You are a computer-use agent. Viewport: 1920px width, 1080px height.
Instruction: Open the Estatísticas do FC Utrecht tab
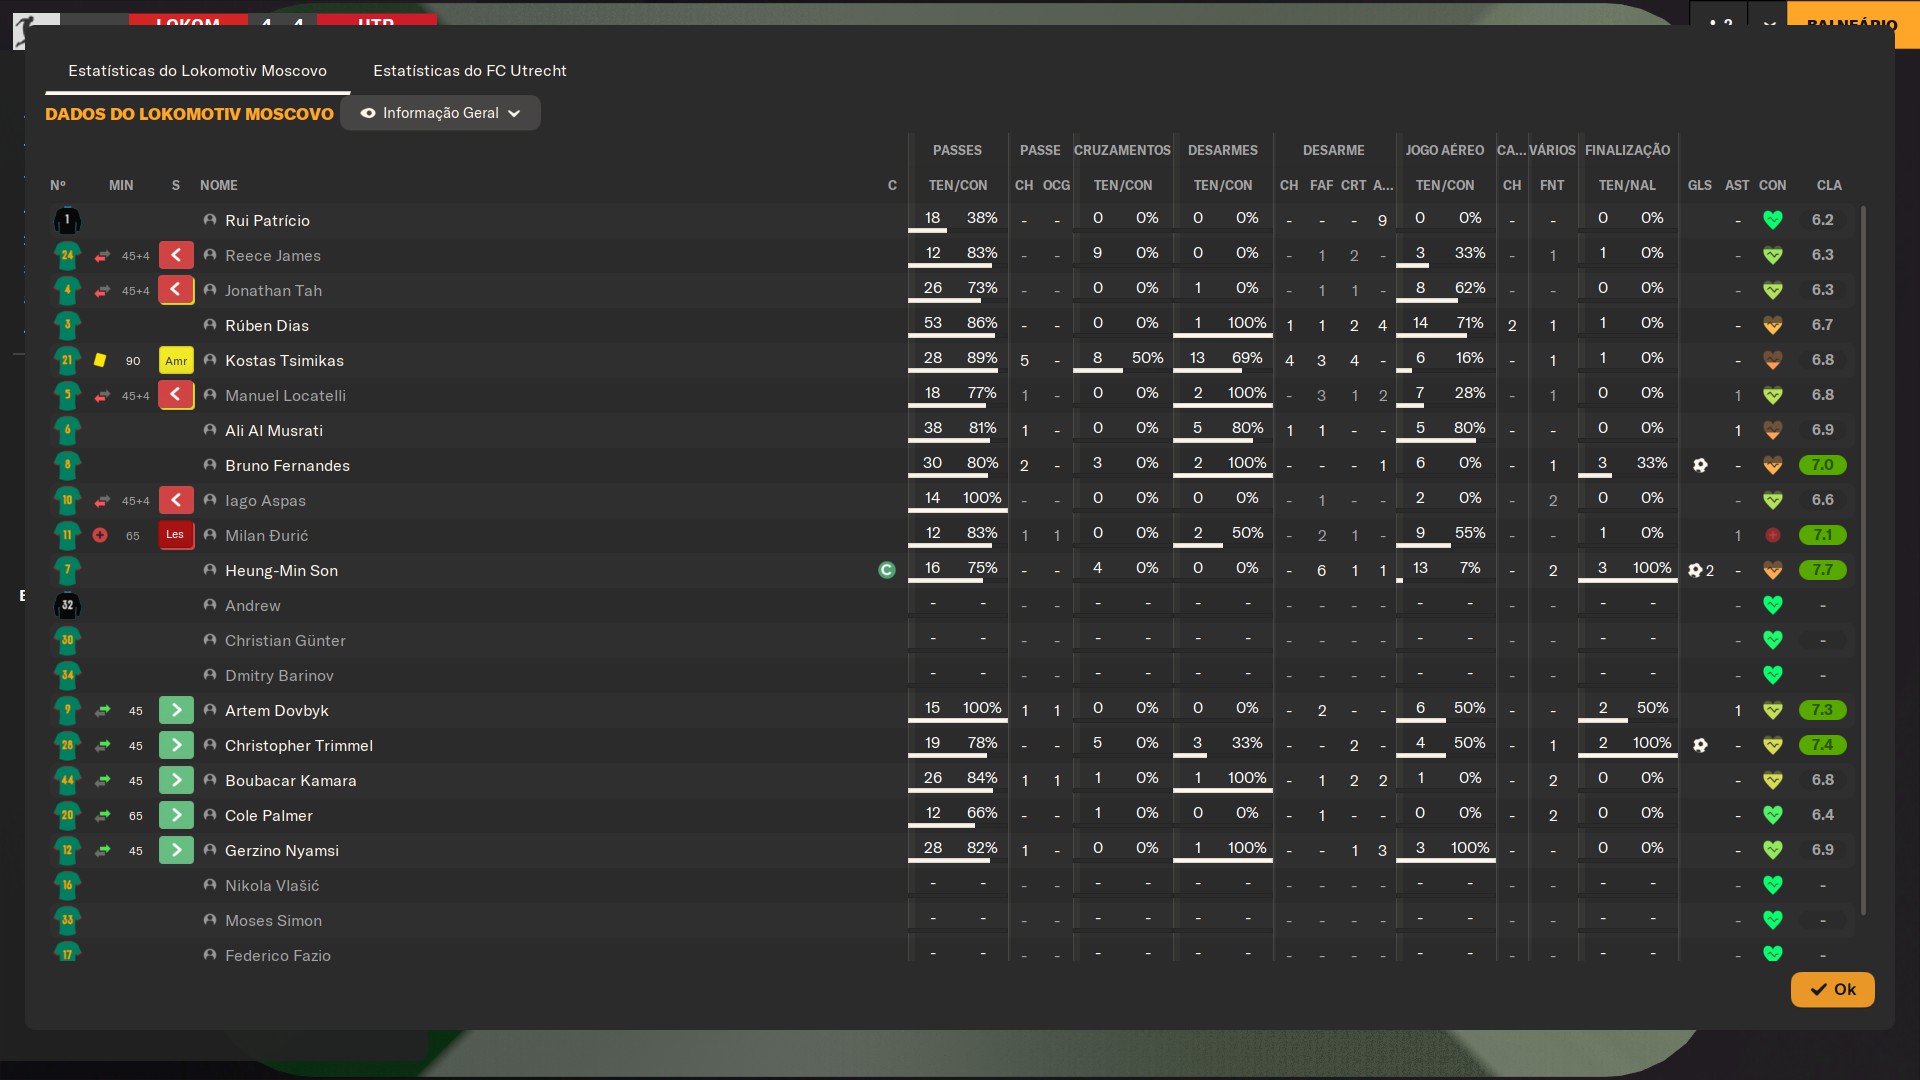click(x=469, y=71)
